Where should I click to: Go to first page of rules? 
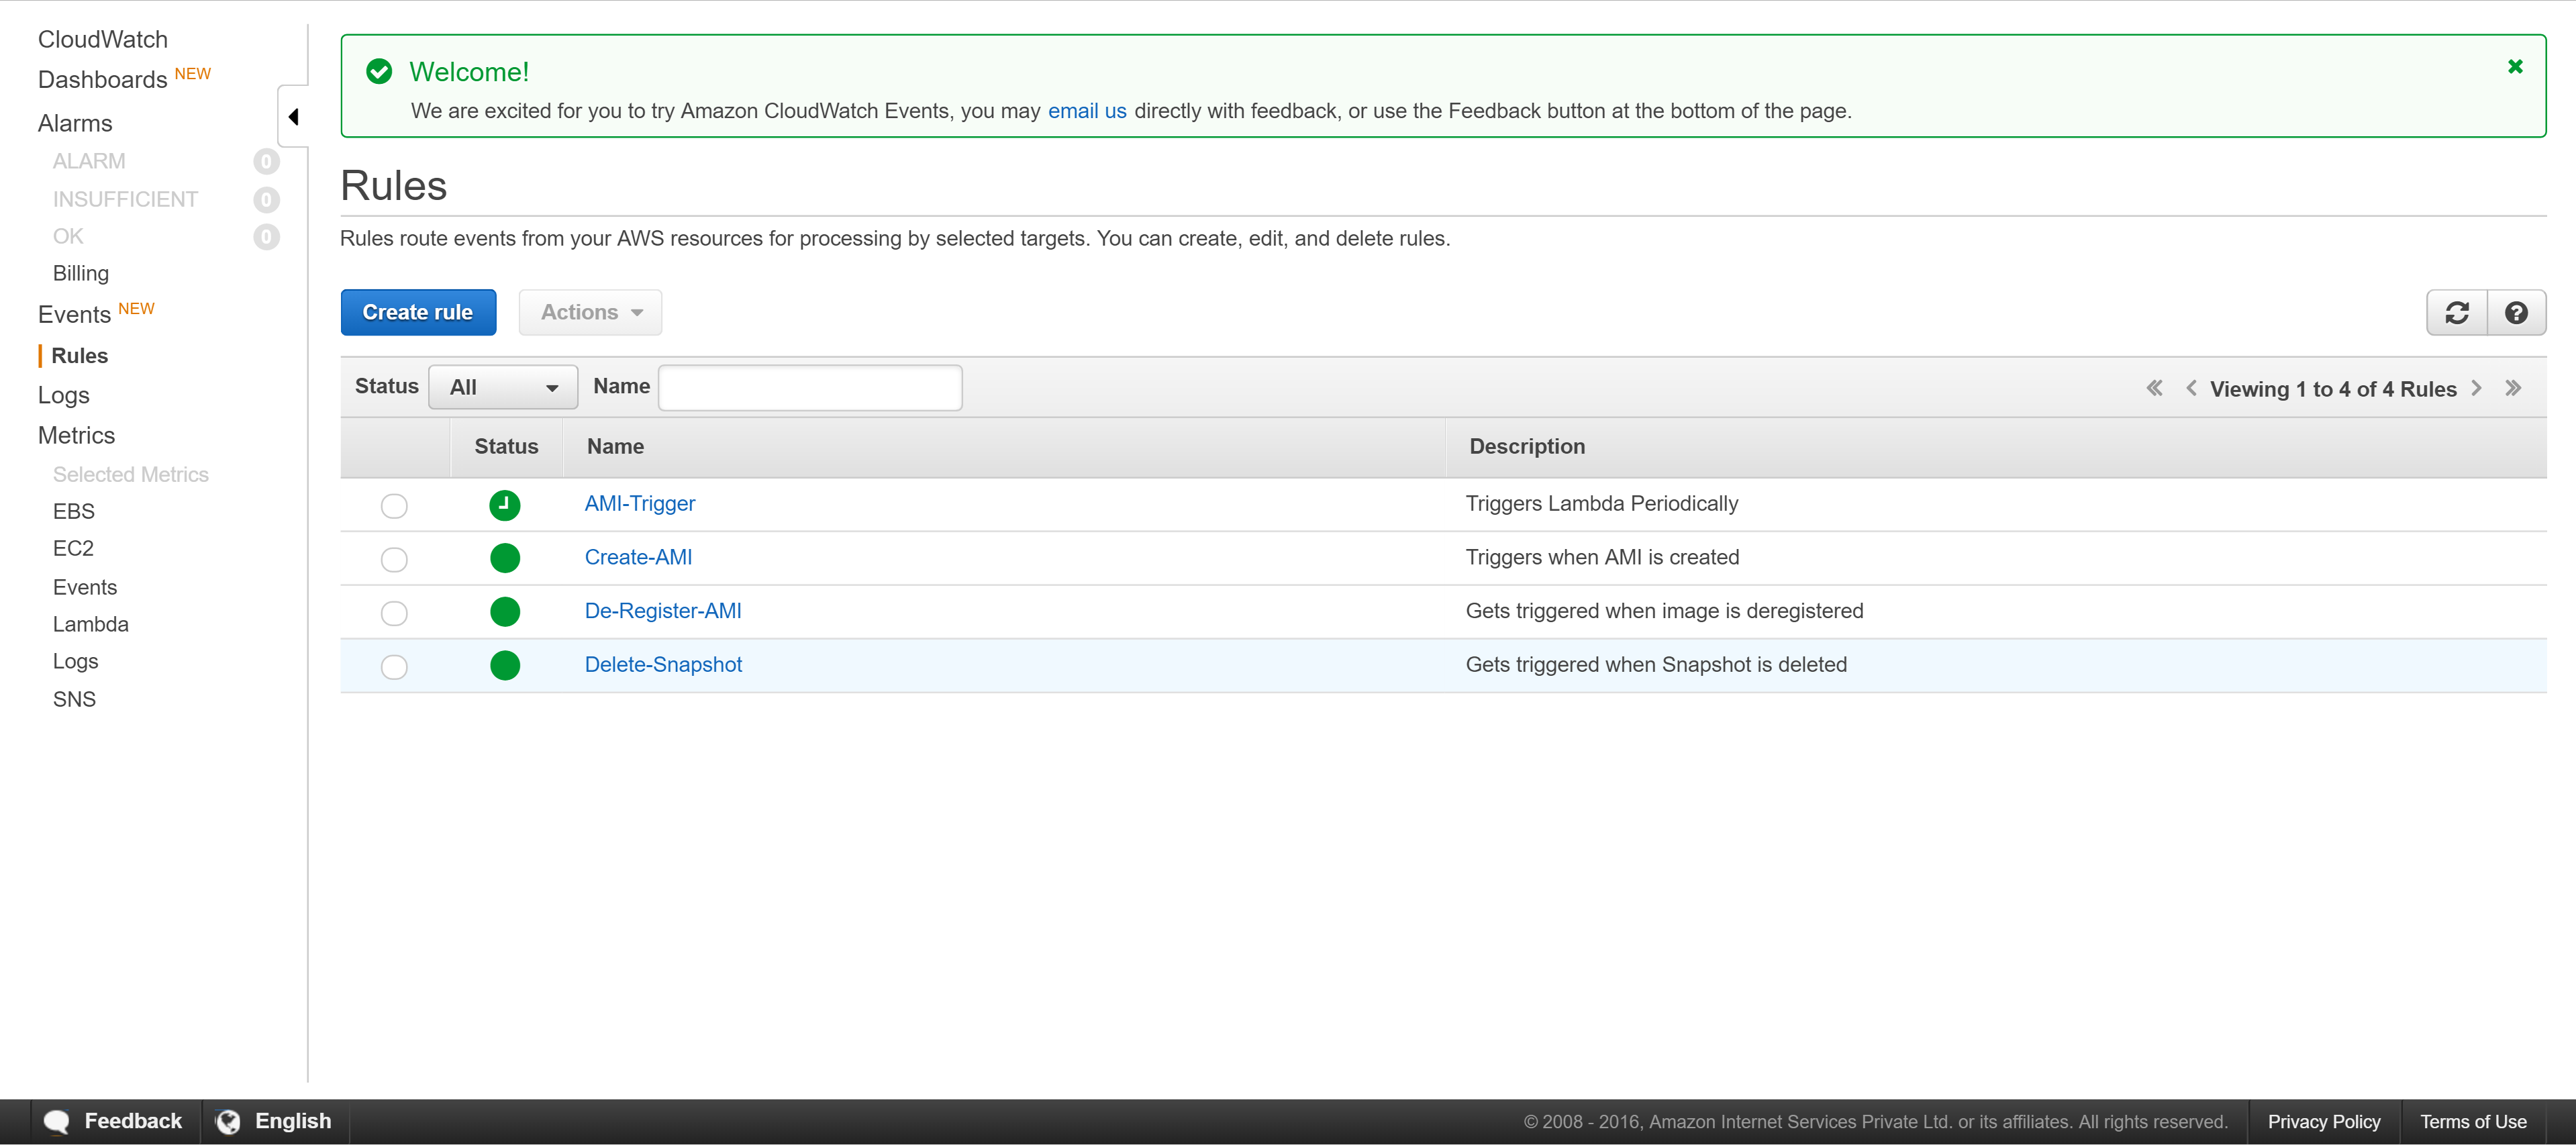(x=2154, y=388)
